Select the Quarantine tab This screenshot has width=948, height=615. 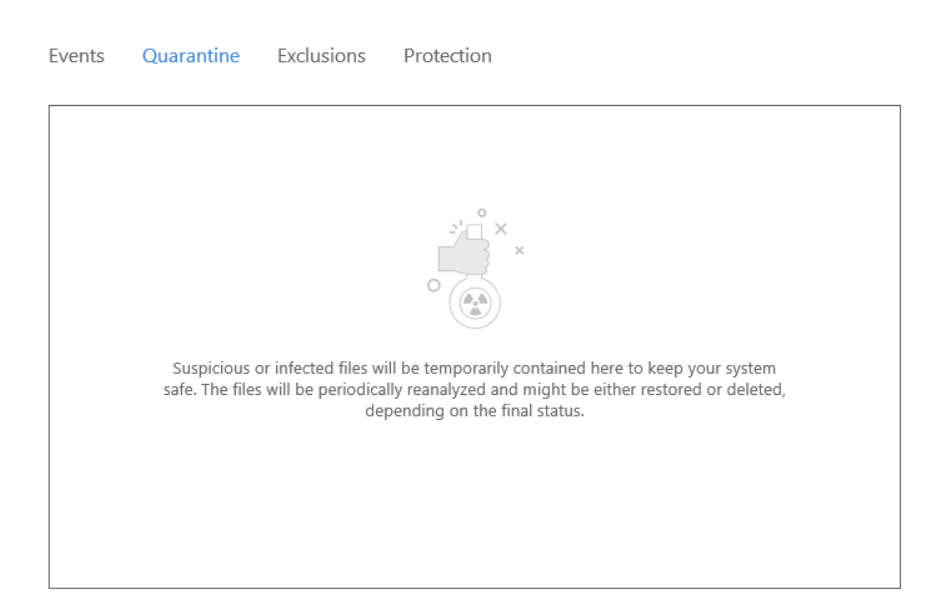pos(190,56)
